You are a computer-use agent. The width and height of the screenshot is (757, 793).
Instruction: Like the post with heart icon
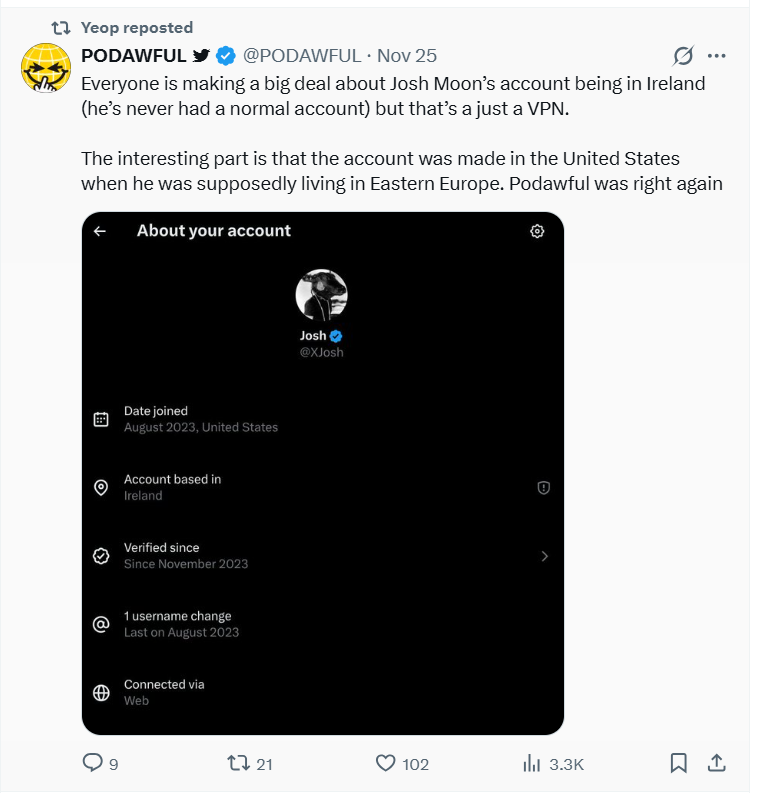click(386, 763)
